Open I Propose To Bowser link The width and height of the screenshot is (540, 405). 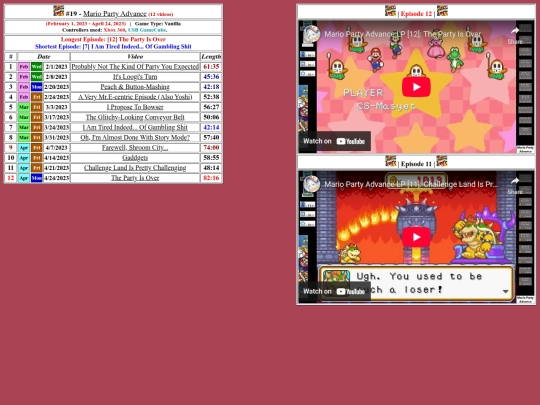[x=135, y=107]
